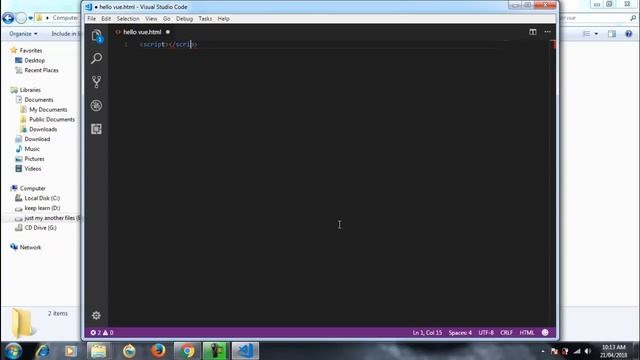The height and width of the screenshot is (360, 640).
Task: Toggle the preview pane in Explorer window
Action: (x=612, y=34)
